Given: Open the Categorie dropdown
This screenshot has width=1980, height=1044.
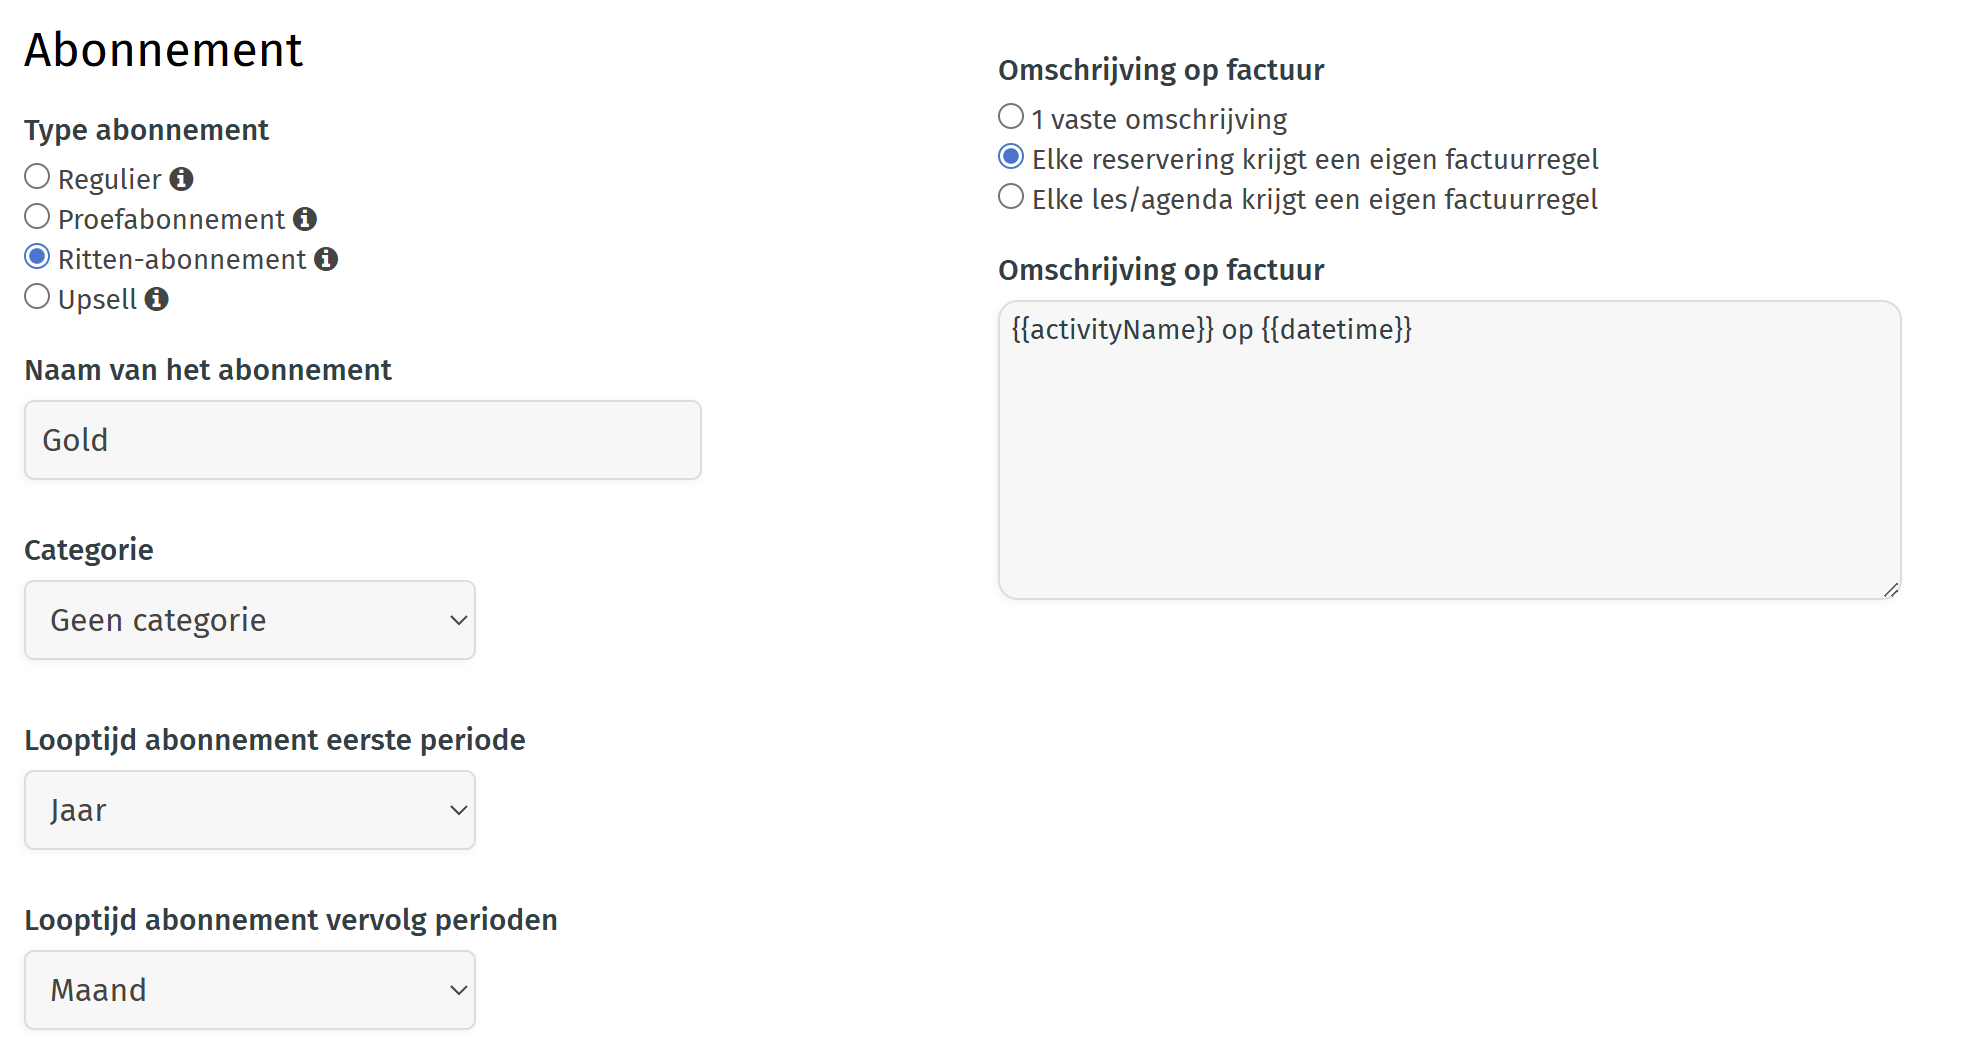Looking at the screenshot, I should point(250,620).
